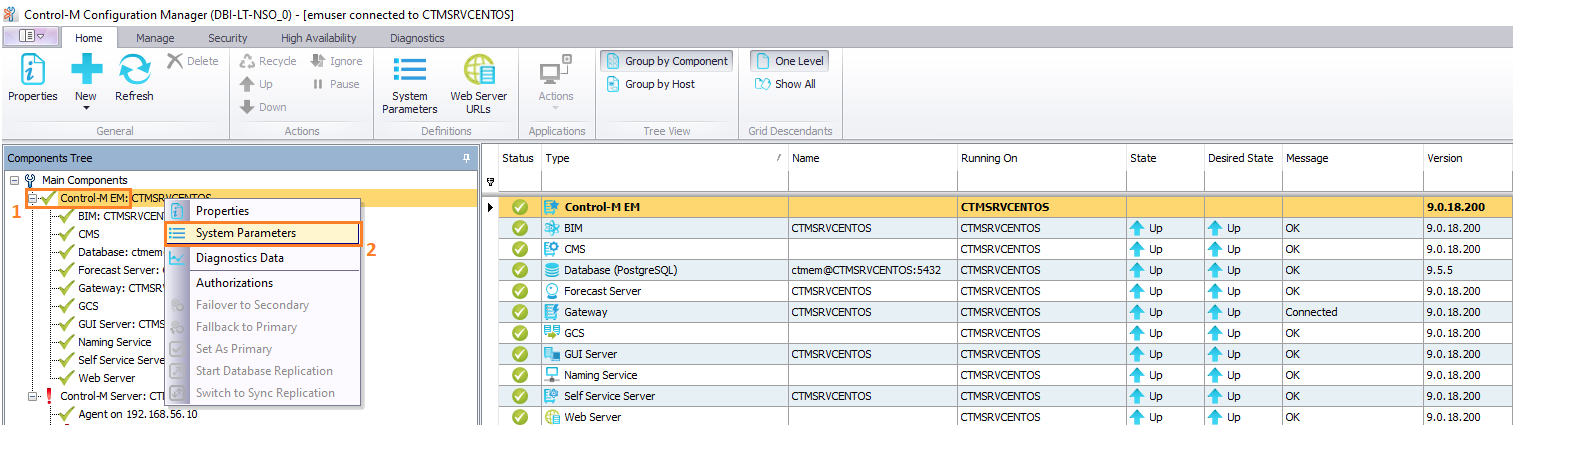Switch to the Home tab

[x=89, y=38]
